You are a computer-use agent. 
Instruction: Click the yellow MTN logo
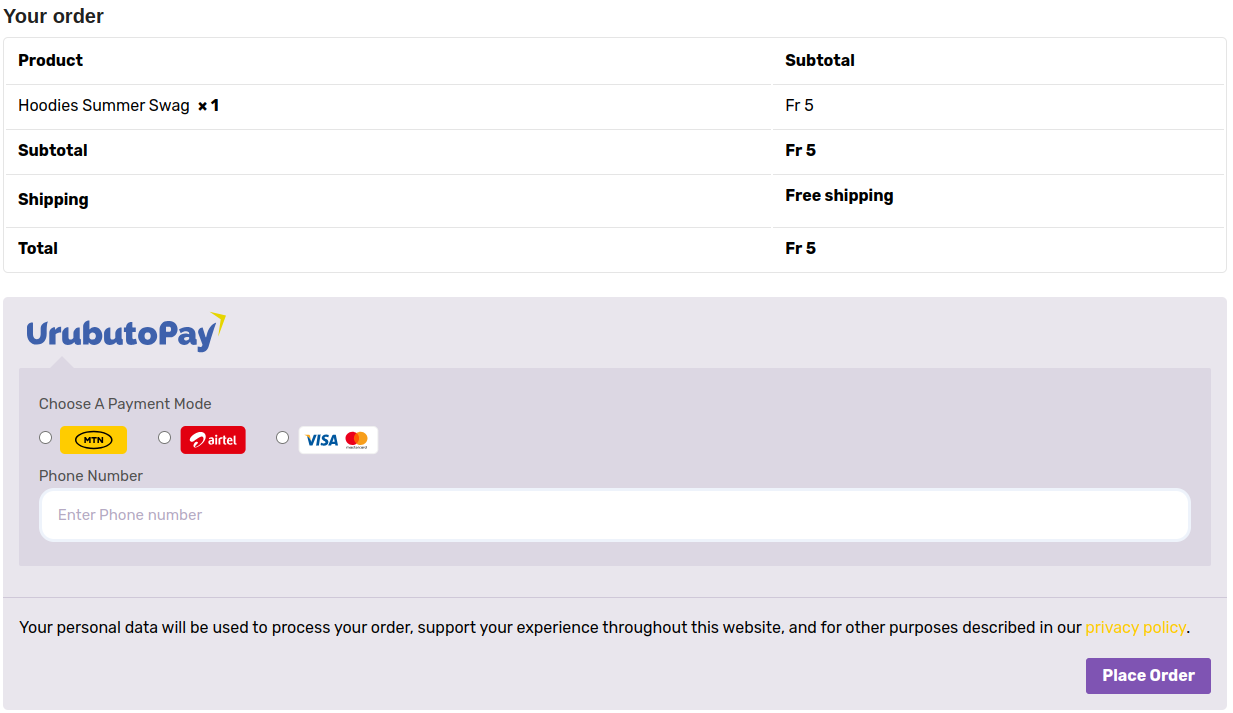coord(93,440)
